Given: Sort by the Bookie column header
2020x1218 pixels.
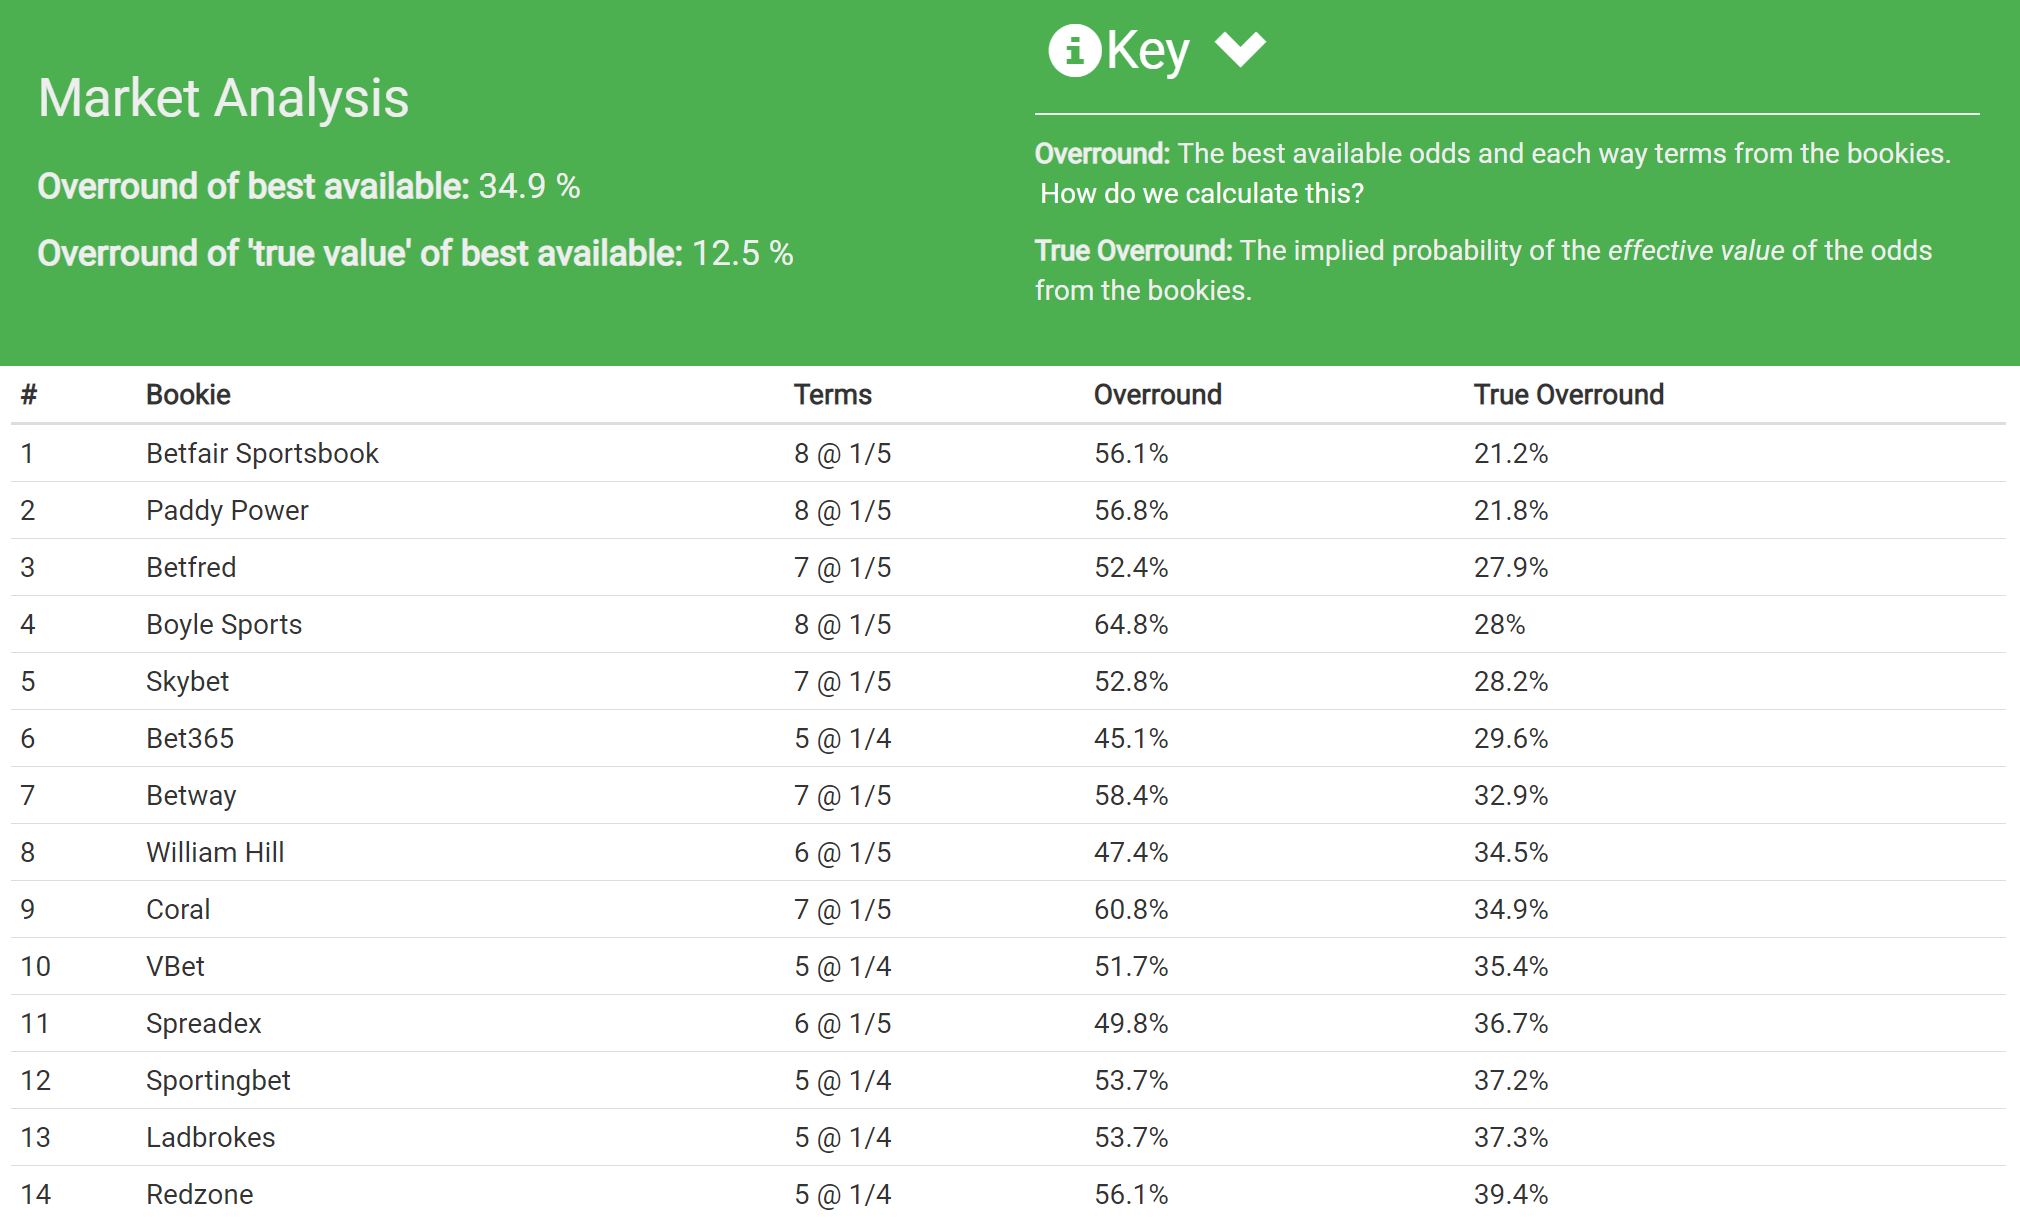Looking at the screenshot, I should point(188,395).
